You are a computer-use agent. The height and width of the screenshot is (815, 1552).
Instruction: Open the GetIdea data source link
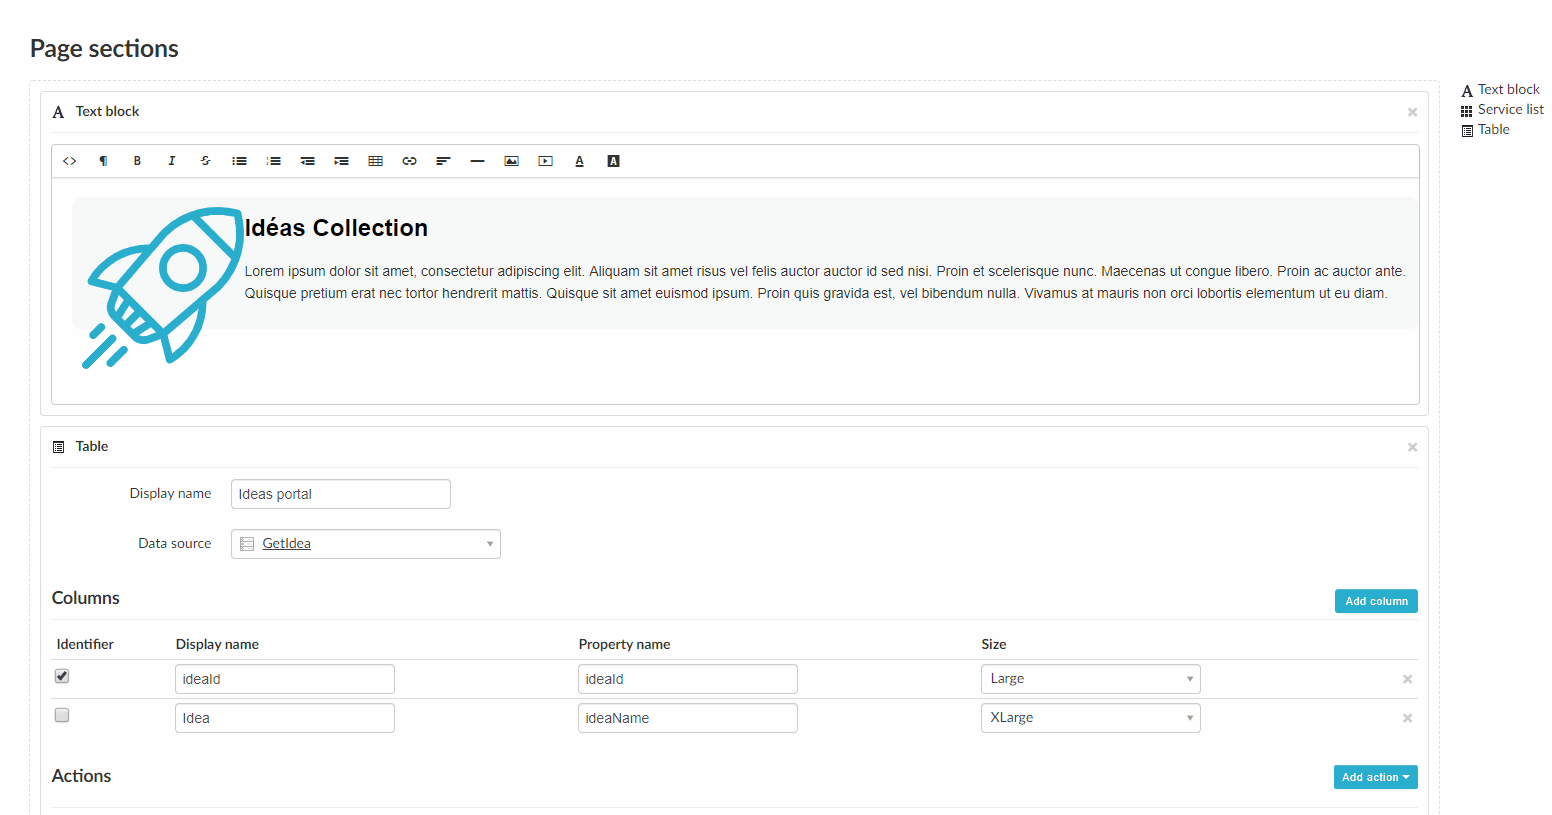tap(287, 543)
